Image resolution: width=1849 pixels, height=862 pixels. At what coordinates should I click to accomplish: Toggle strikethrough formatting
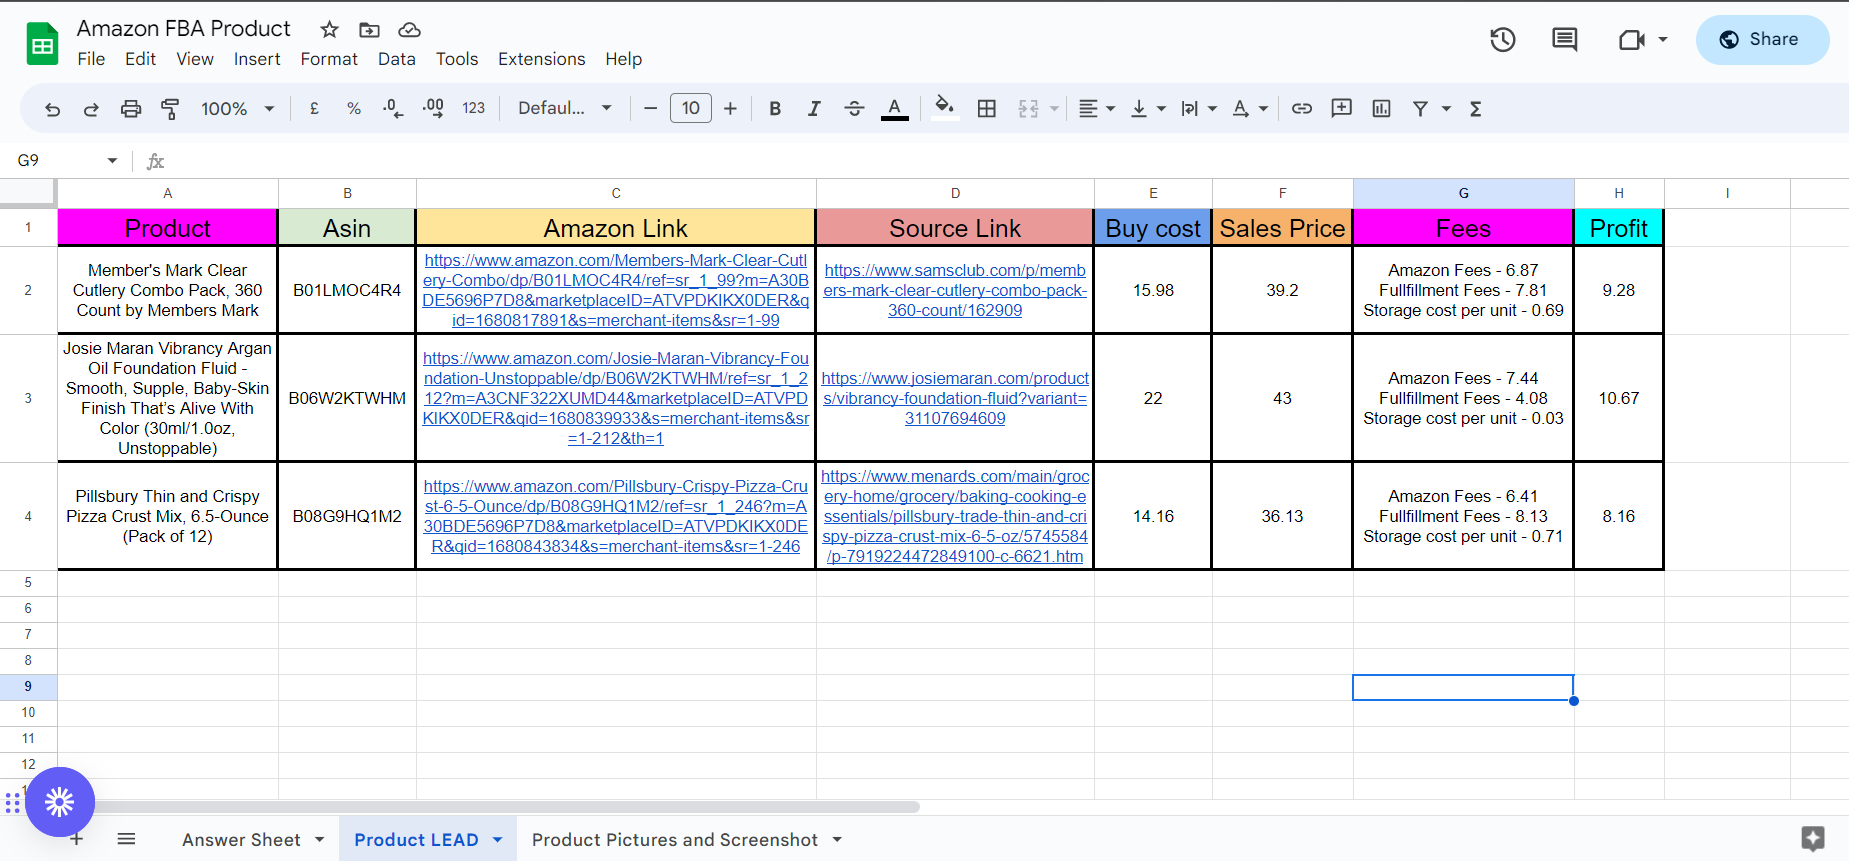coord(854,109)
